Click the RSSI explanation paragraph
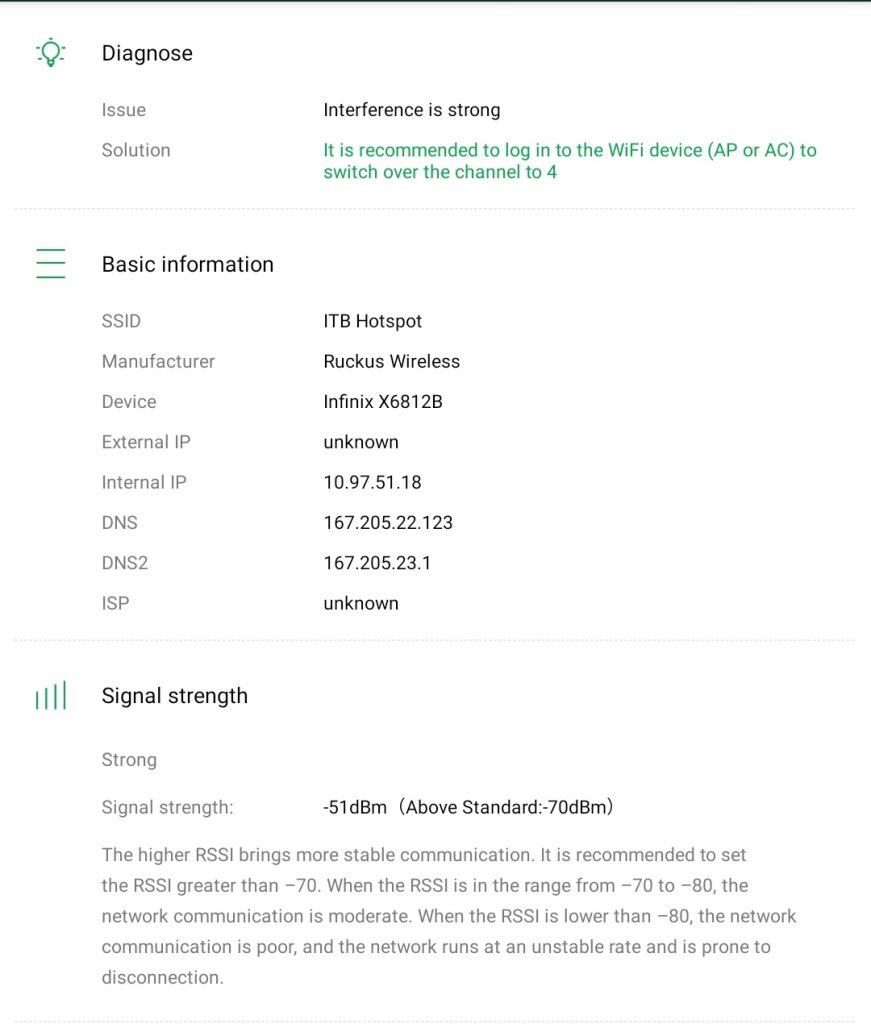This screenshot has height=1024, width=871. tap(448, 916)
